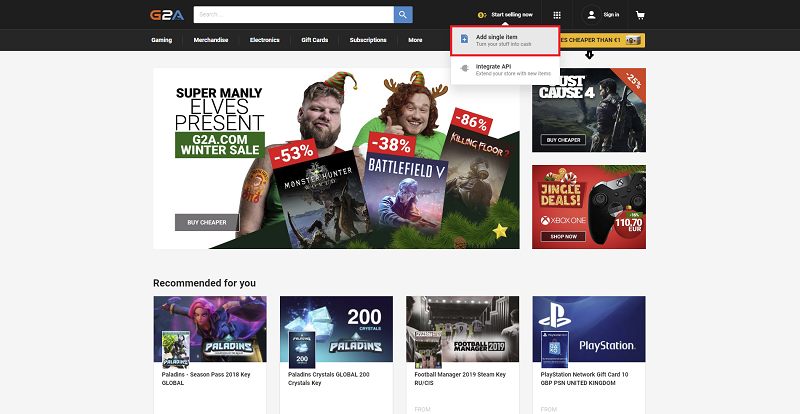800x414 pixels.
Task: Click the coin icon beside Start selling now
Action: tap(482, 15)
